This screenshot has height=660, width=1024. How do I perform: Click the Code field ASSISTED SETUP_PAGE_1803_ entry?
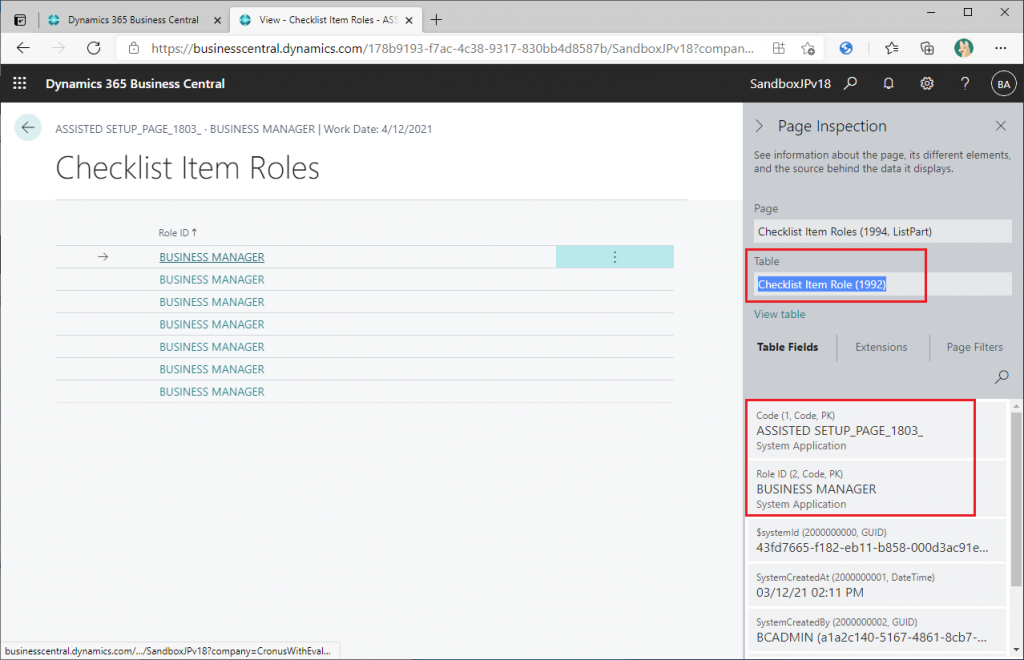[x=876, y=431]
